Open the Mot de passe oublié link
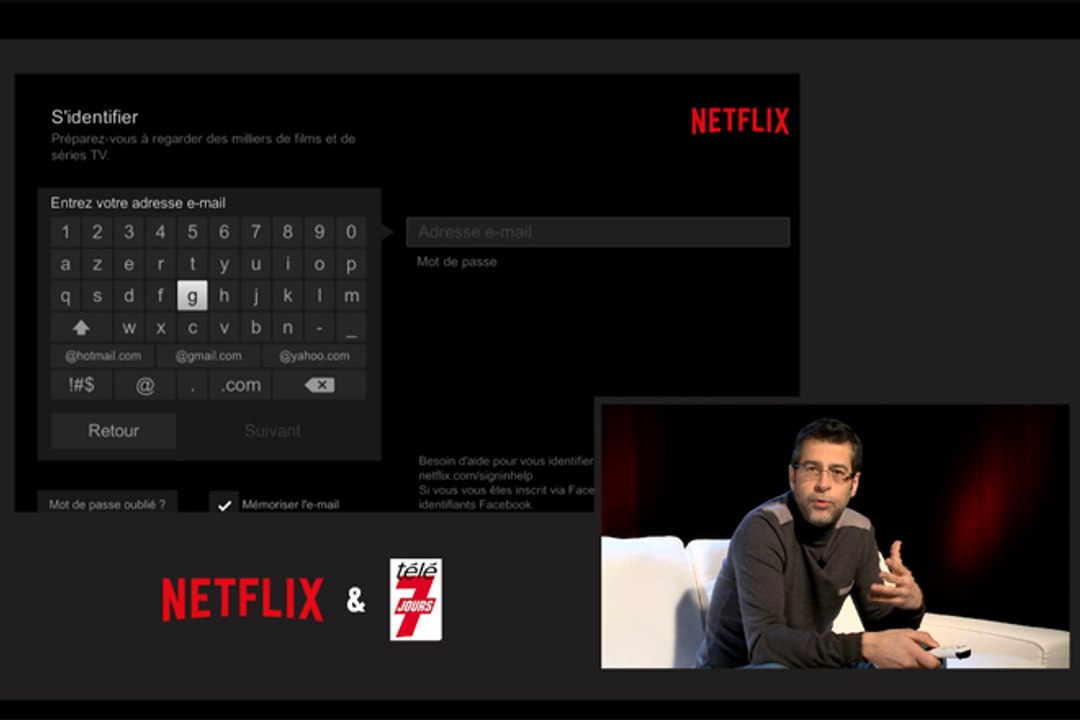The width and height of the screenshot is (1080, 720). [107, 504]
